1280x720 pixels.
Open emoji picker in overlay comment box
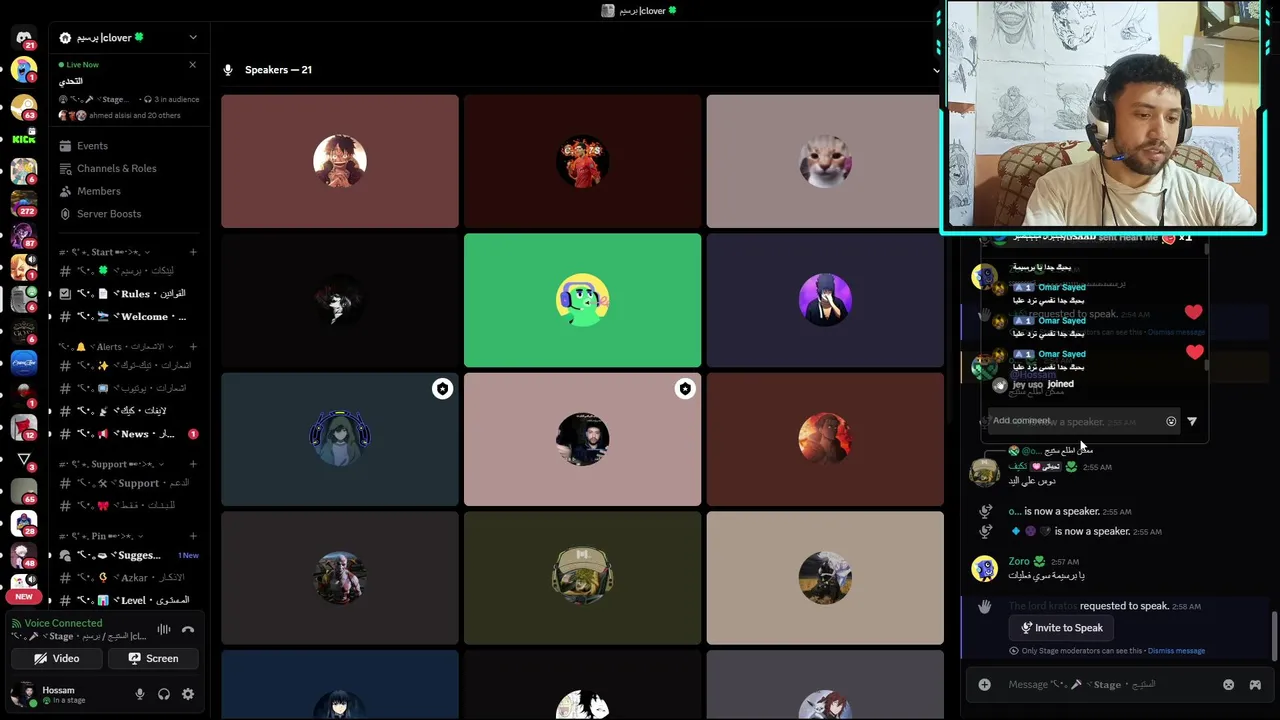click(x=1171, y=422)
